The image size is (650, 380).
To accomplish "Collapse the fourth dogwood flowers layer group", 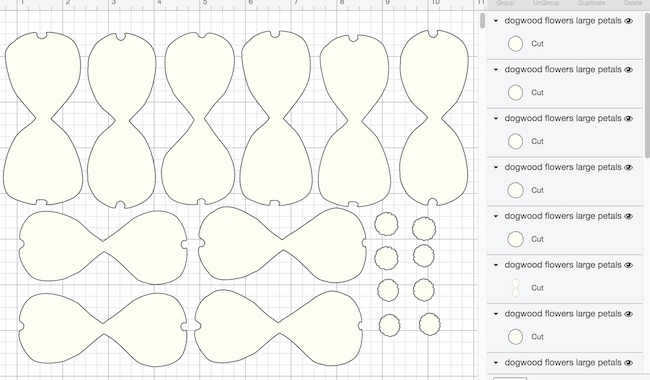I will pyautogui.click(x=496, y=167).
